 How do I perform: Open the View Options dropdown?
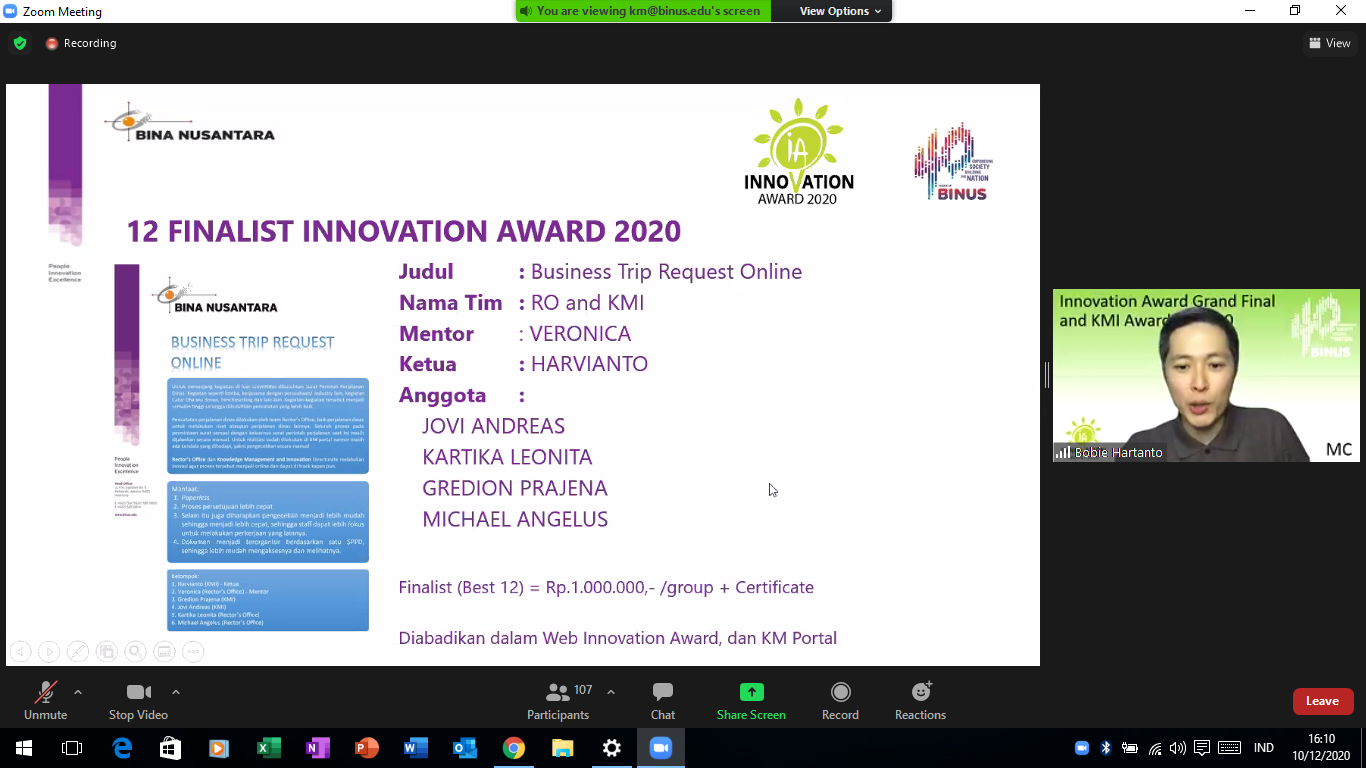pyautogui.click(x=840, y=11)
